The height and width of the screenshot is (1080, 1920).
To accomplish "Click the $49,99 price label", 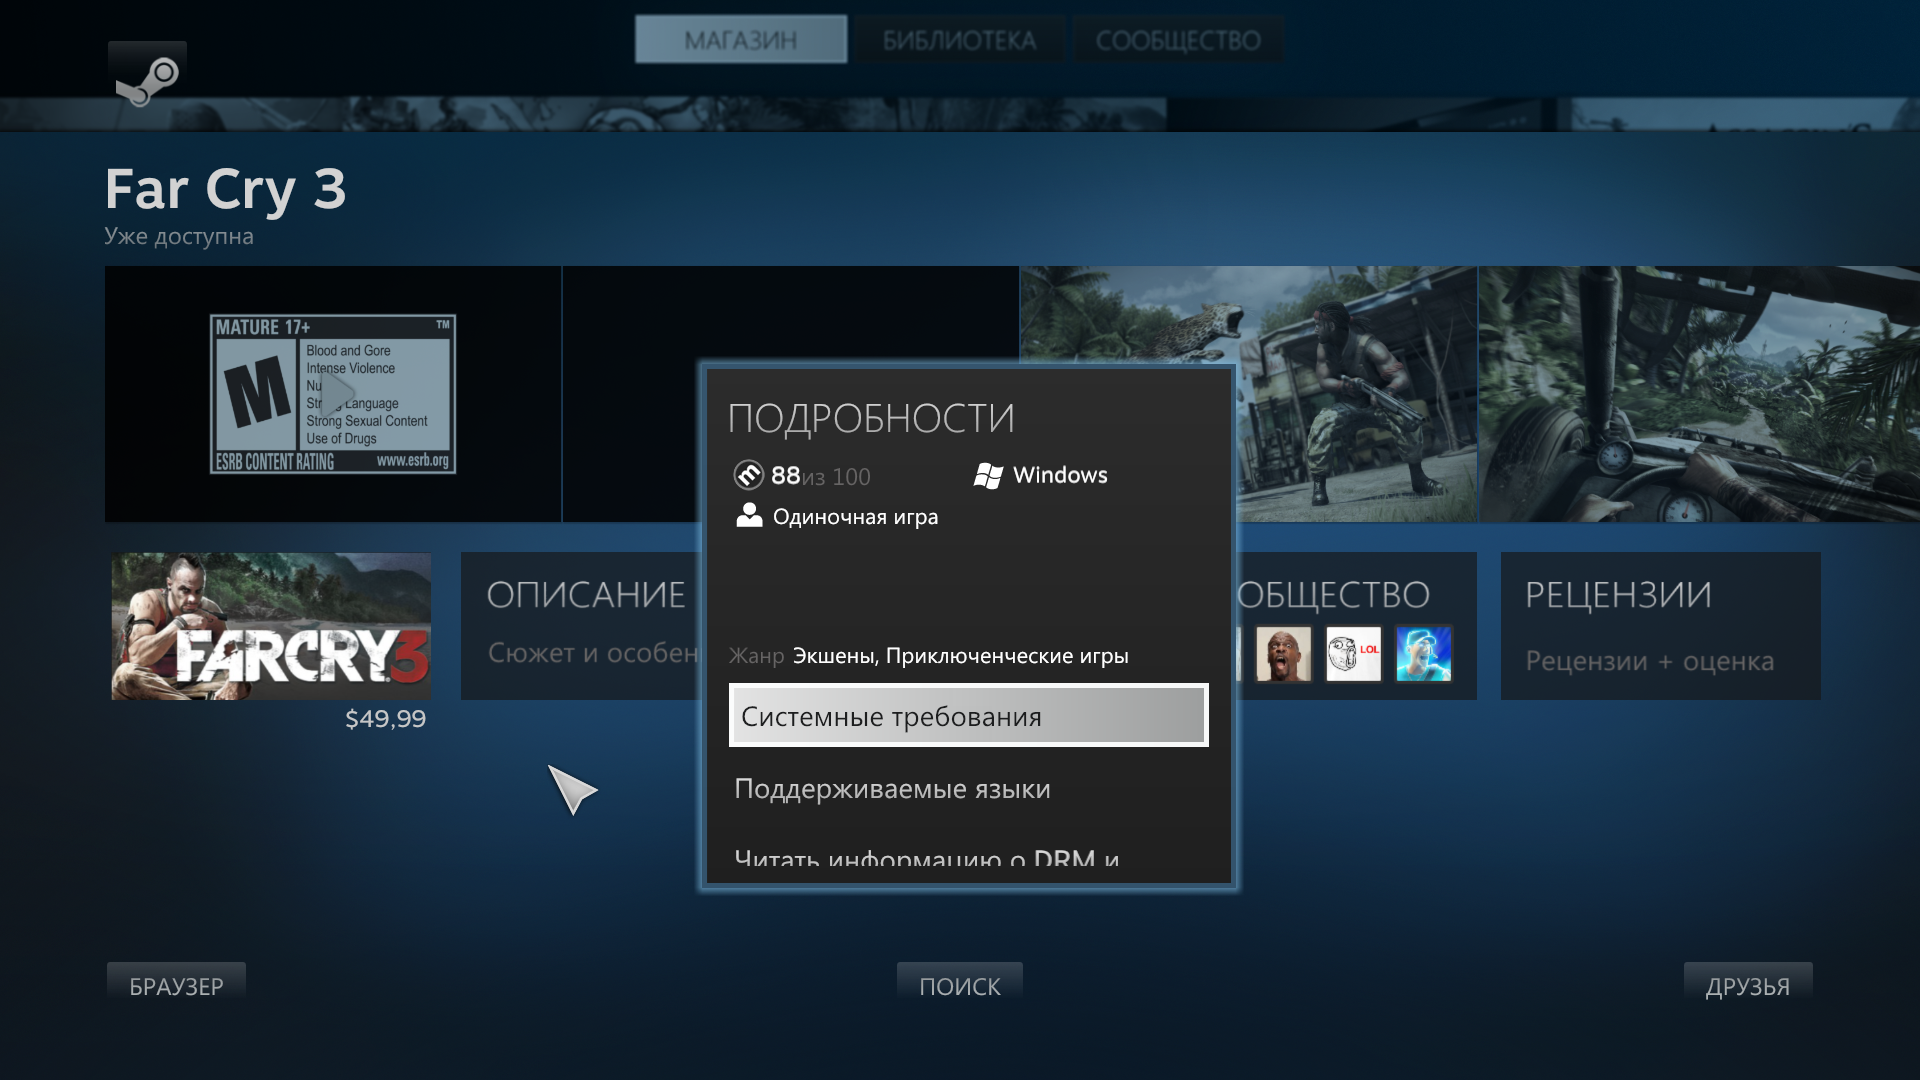I will 385,719.
